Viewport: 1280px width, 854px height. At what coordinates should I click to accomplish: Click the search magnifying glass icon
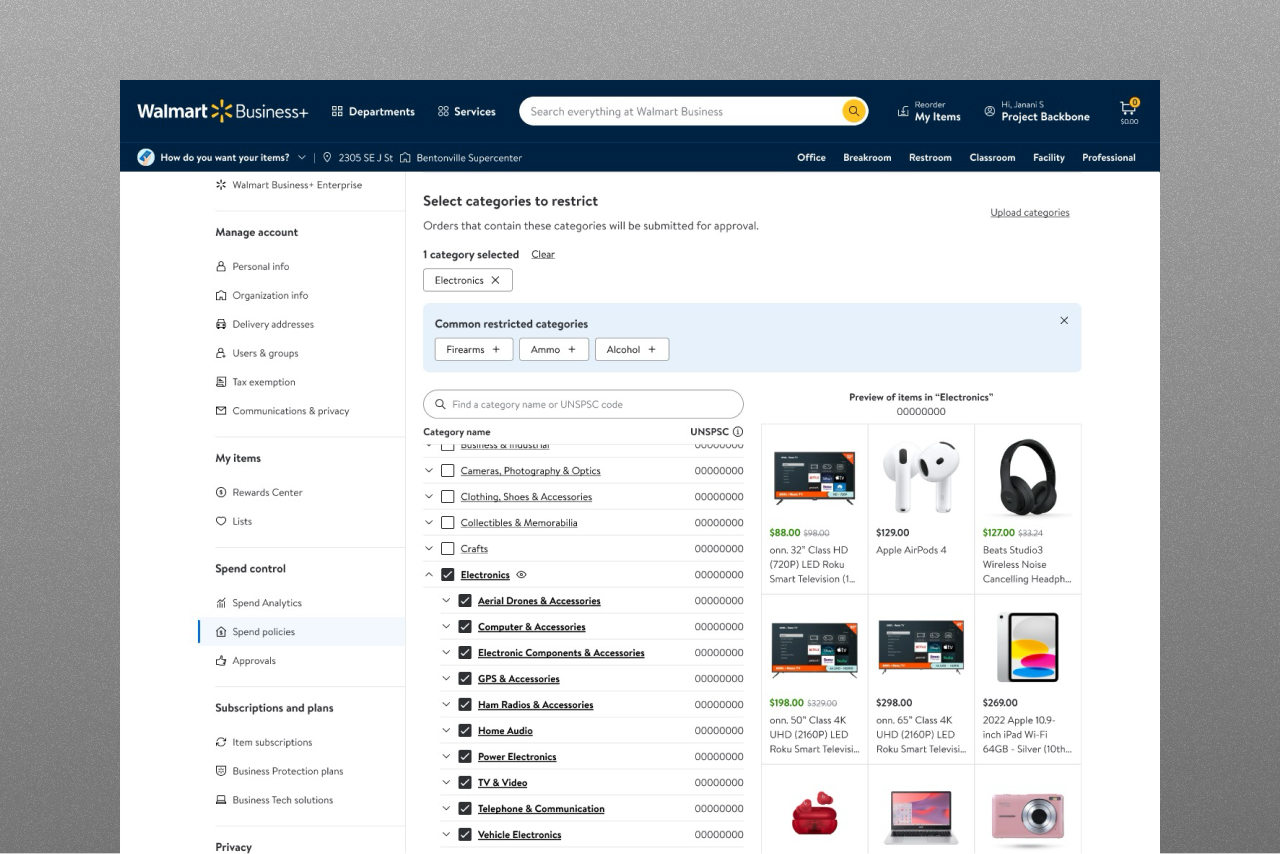tap(853, 111)
